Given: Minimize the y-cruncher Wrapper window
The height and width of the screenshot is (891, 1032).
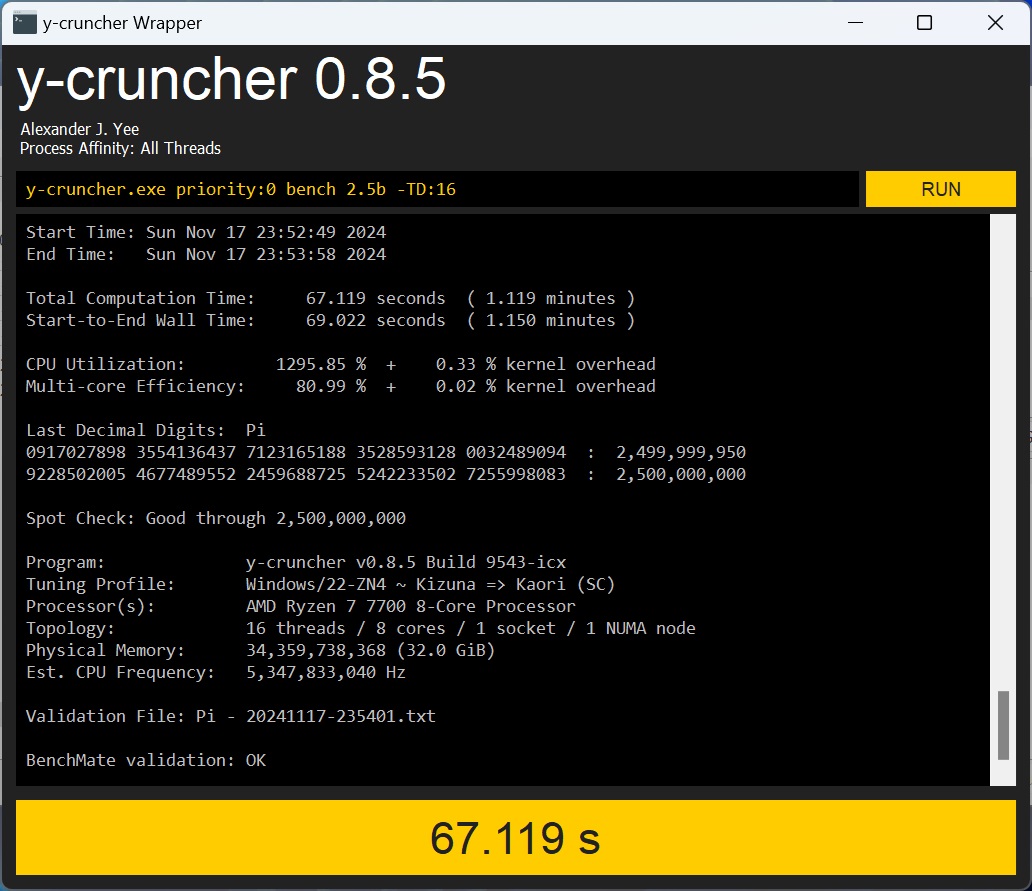Looking at the screenshot, I should click(x=855, y=22).
